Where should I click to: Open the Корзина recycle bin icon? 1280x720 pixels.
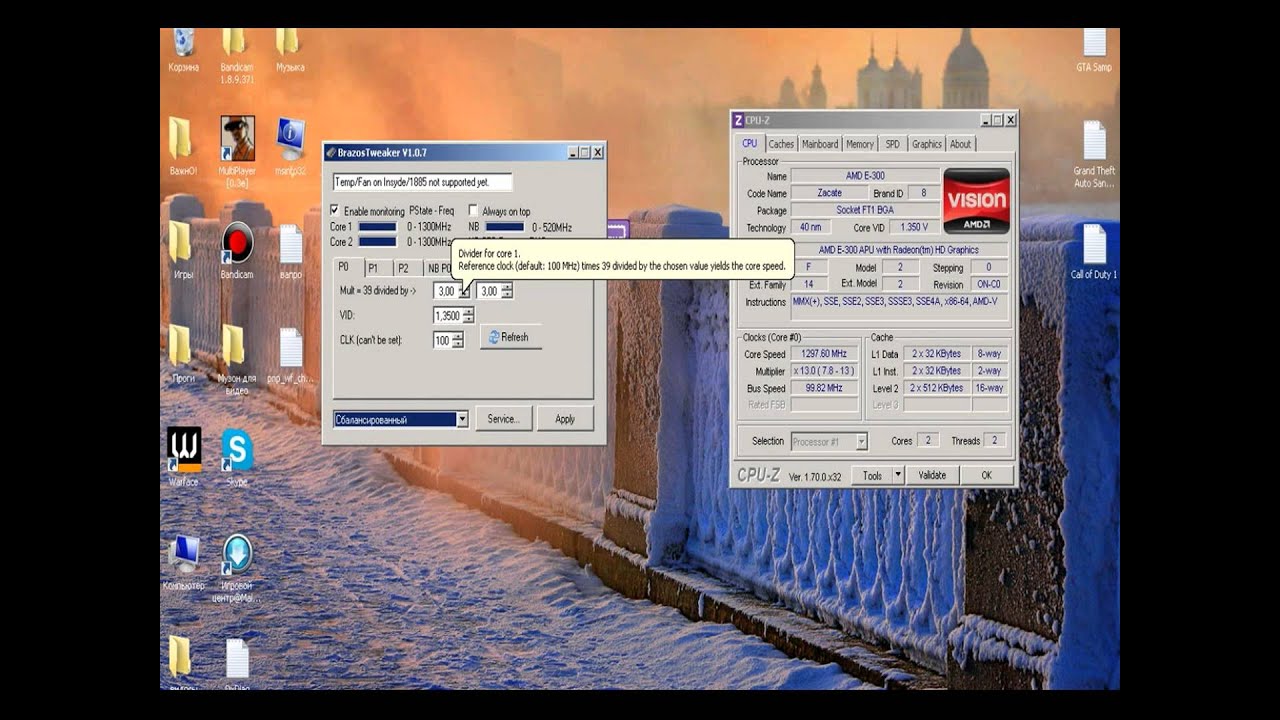[x=184, y=42]
